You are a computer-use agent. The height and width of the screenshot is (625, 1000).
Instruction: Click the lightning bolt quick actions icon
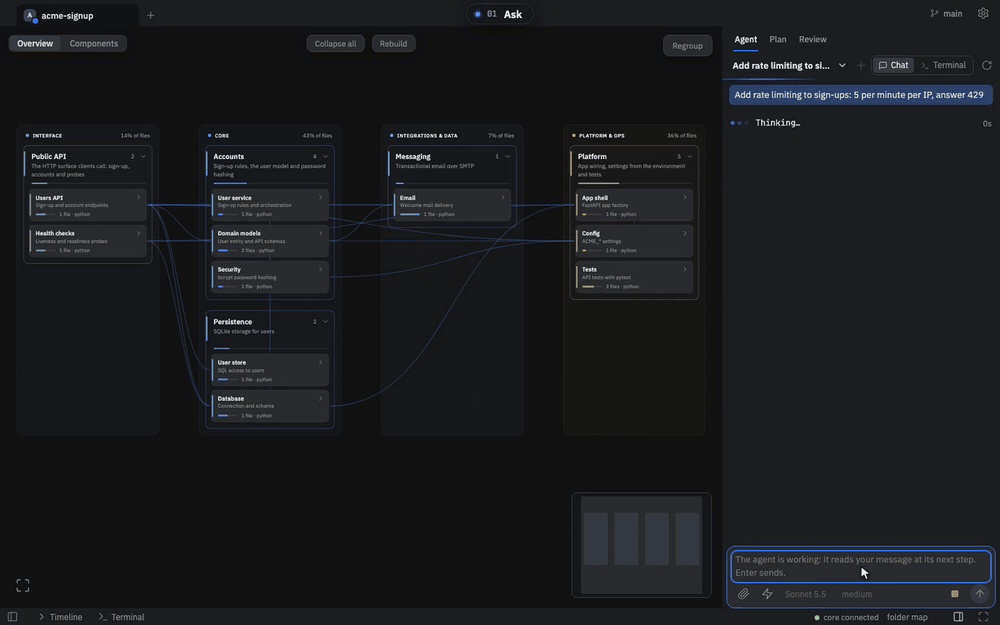pos(767,594)
